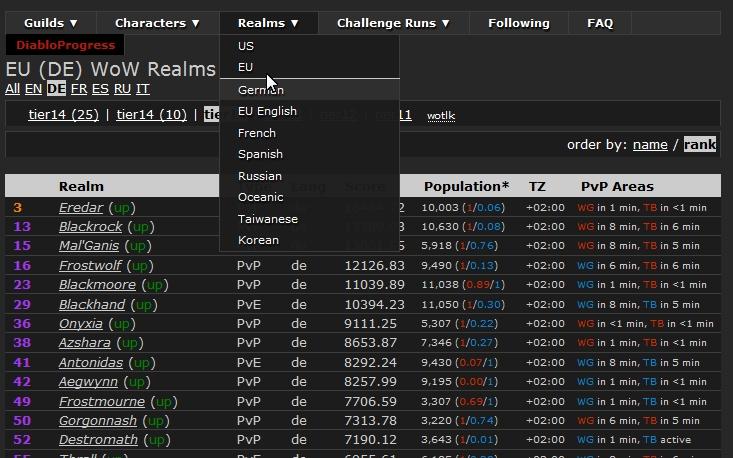733x458 pixels.
Task: Open the Destromath realm page
Action: coord(98,440)
